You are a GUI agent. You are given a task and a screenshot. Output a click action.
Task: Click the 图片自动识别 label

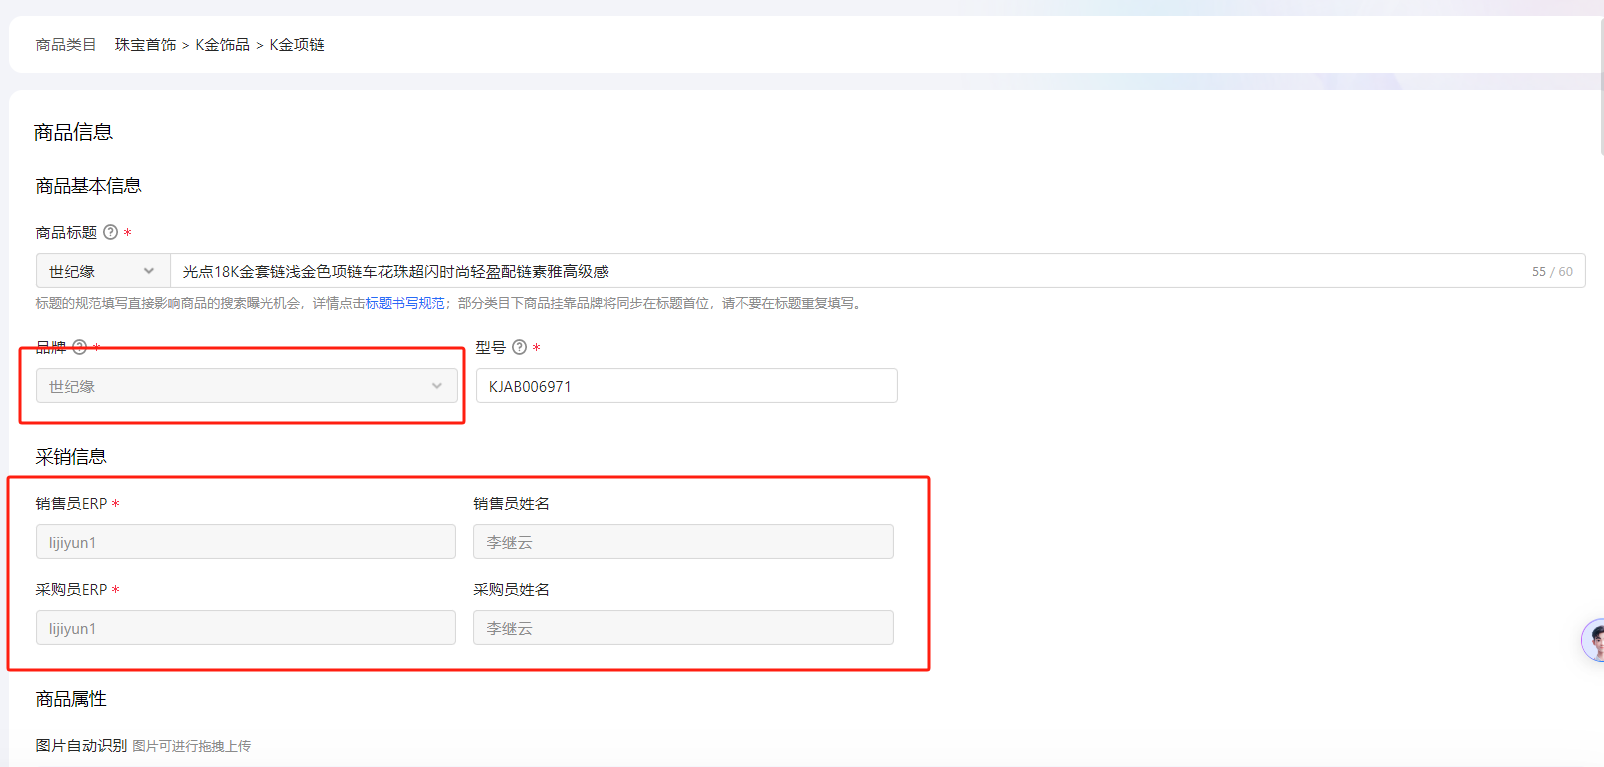81,745
